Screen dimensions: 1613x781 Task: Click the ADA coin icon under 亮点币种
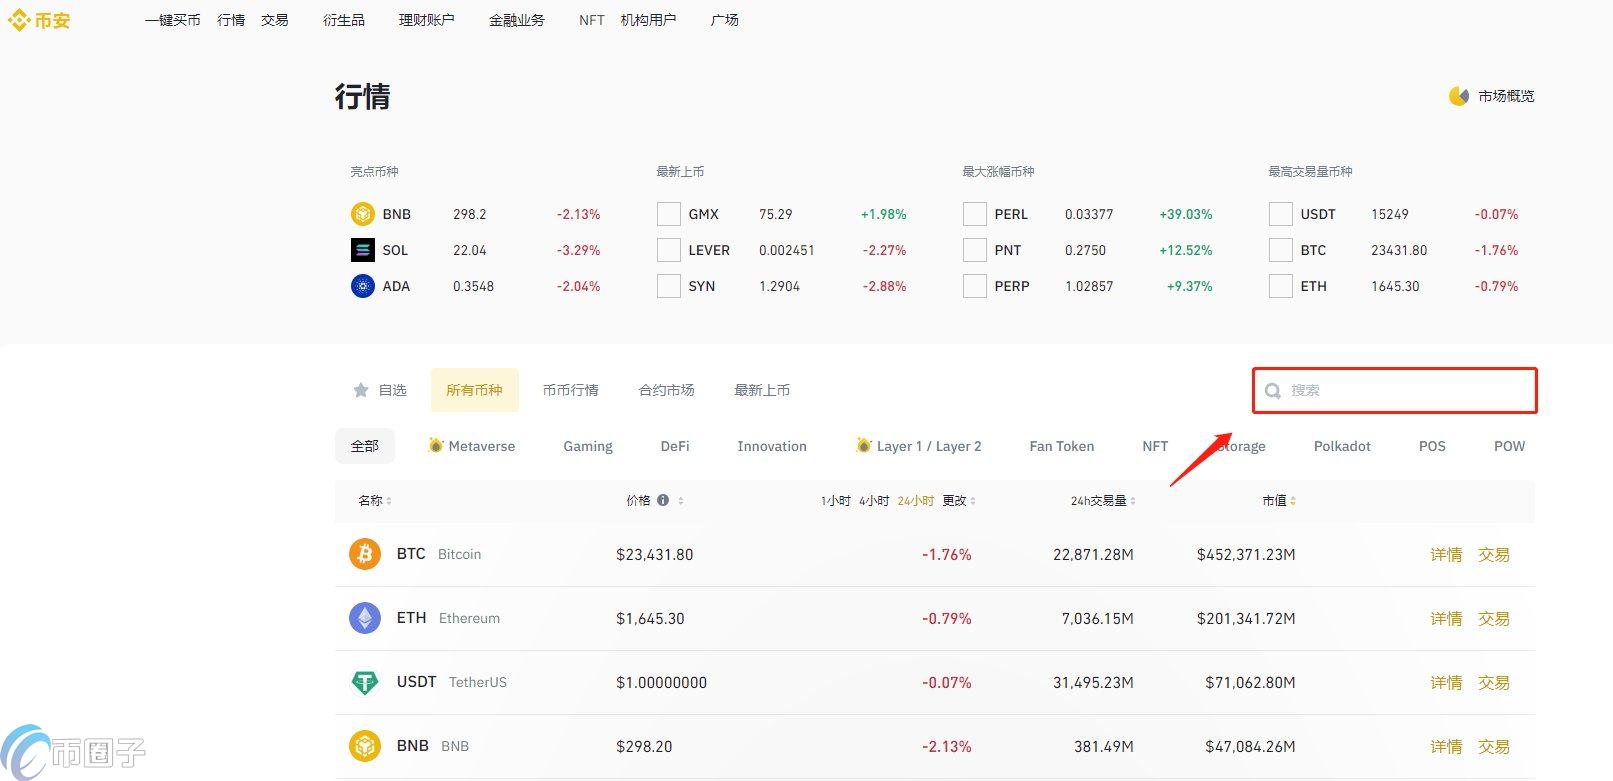coord(362,286)
